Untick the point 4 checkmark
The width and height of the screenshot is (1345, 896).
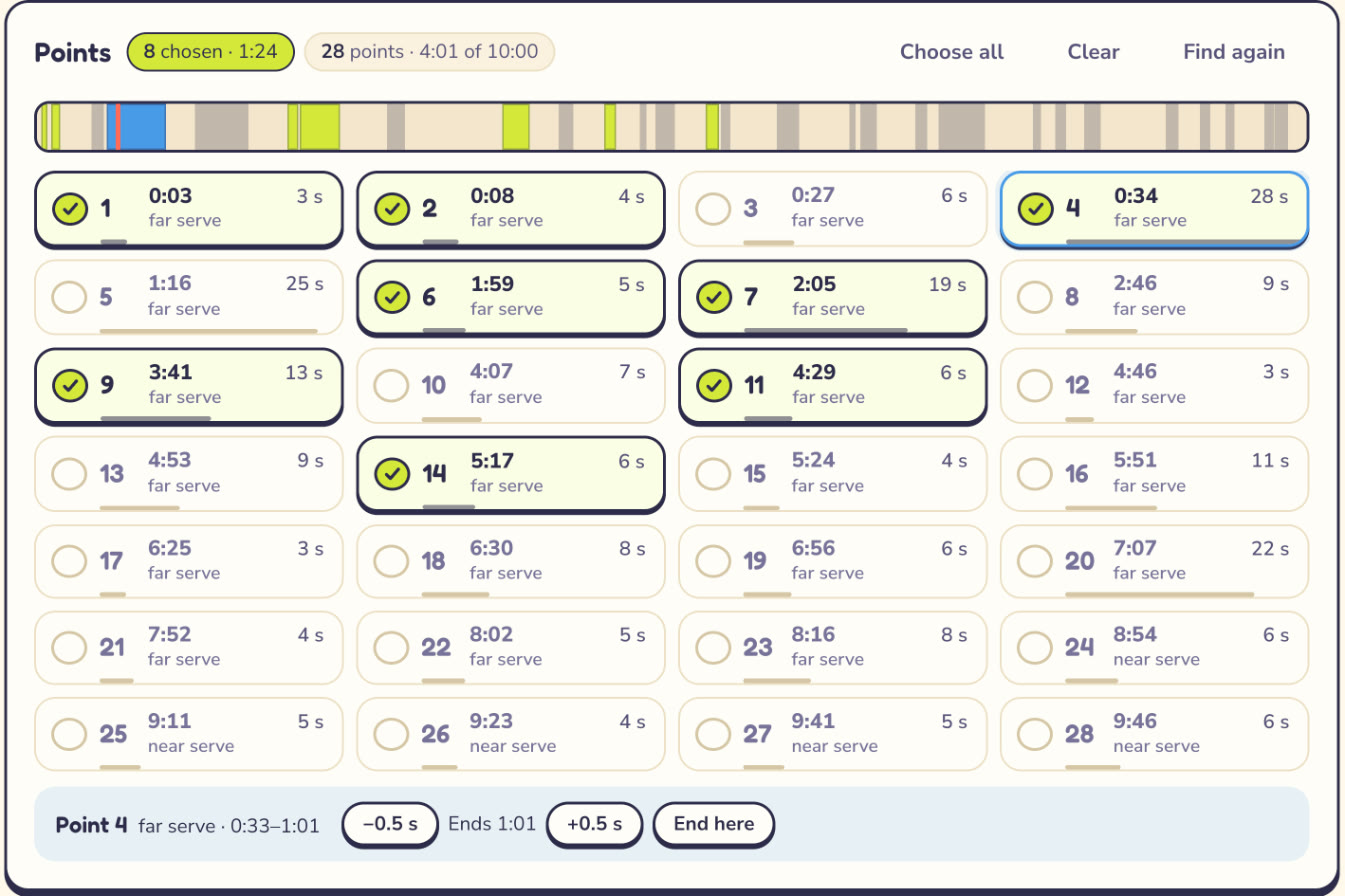coord(1035,209)
